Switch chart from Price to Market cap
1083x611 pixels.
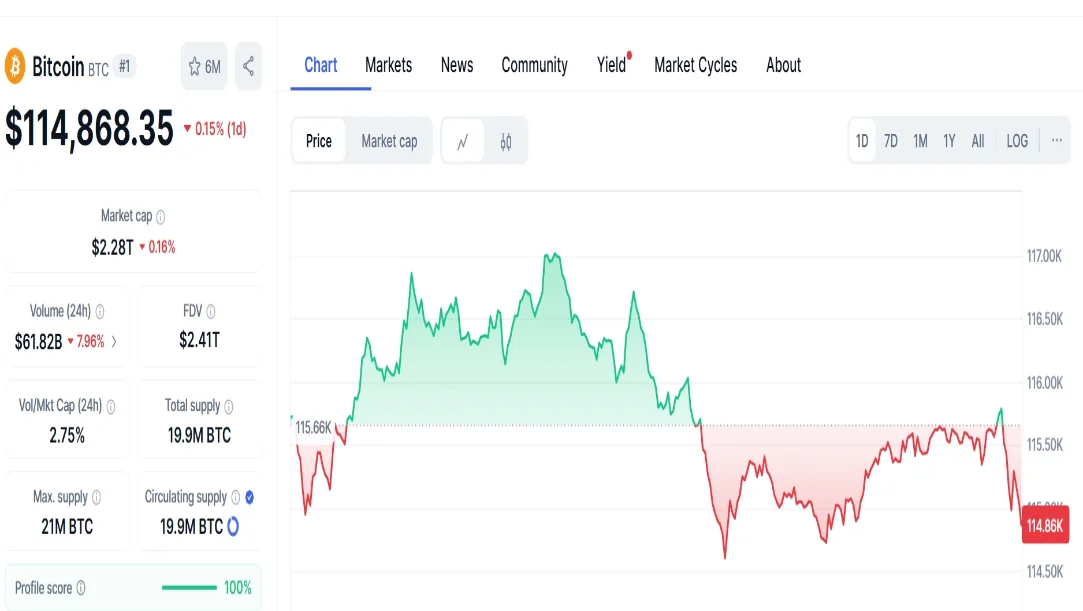coord(390,141)
